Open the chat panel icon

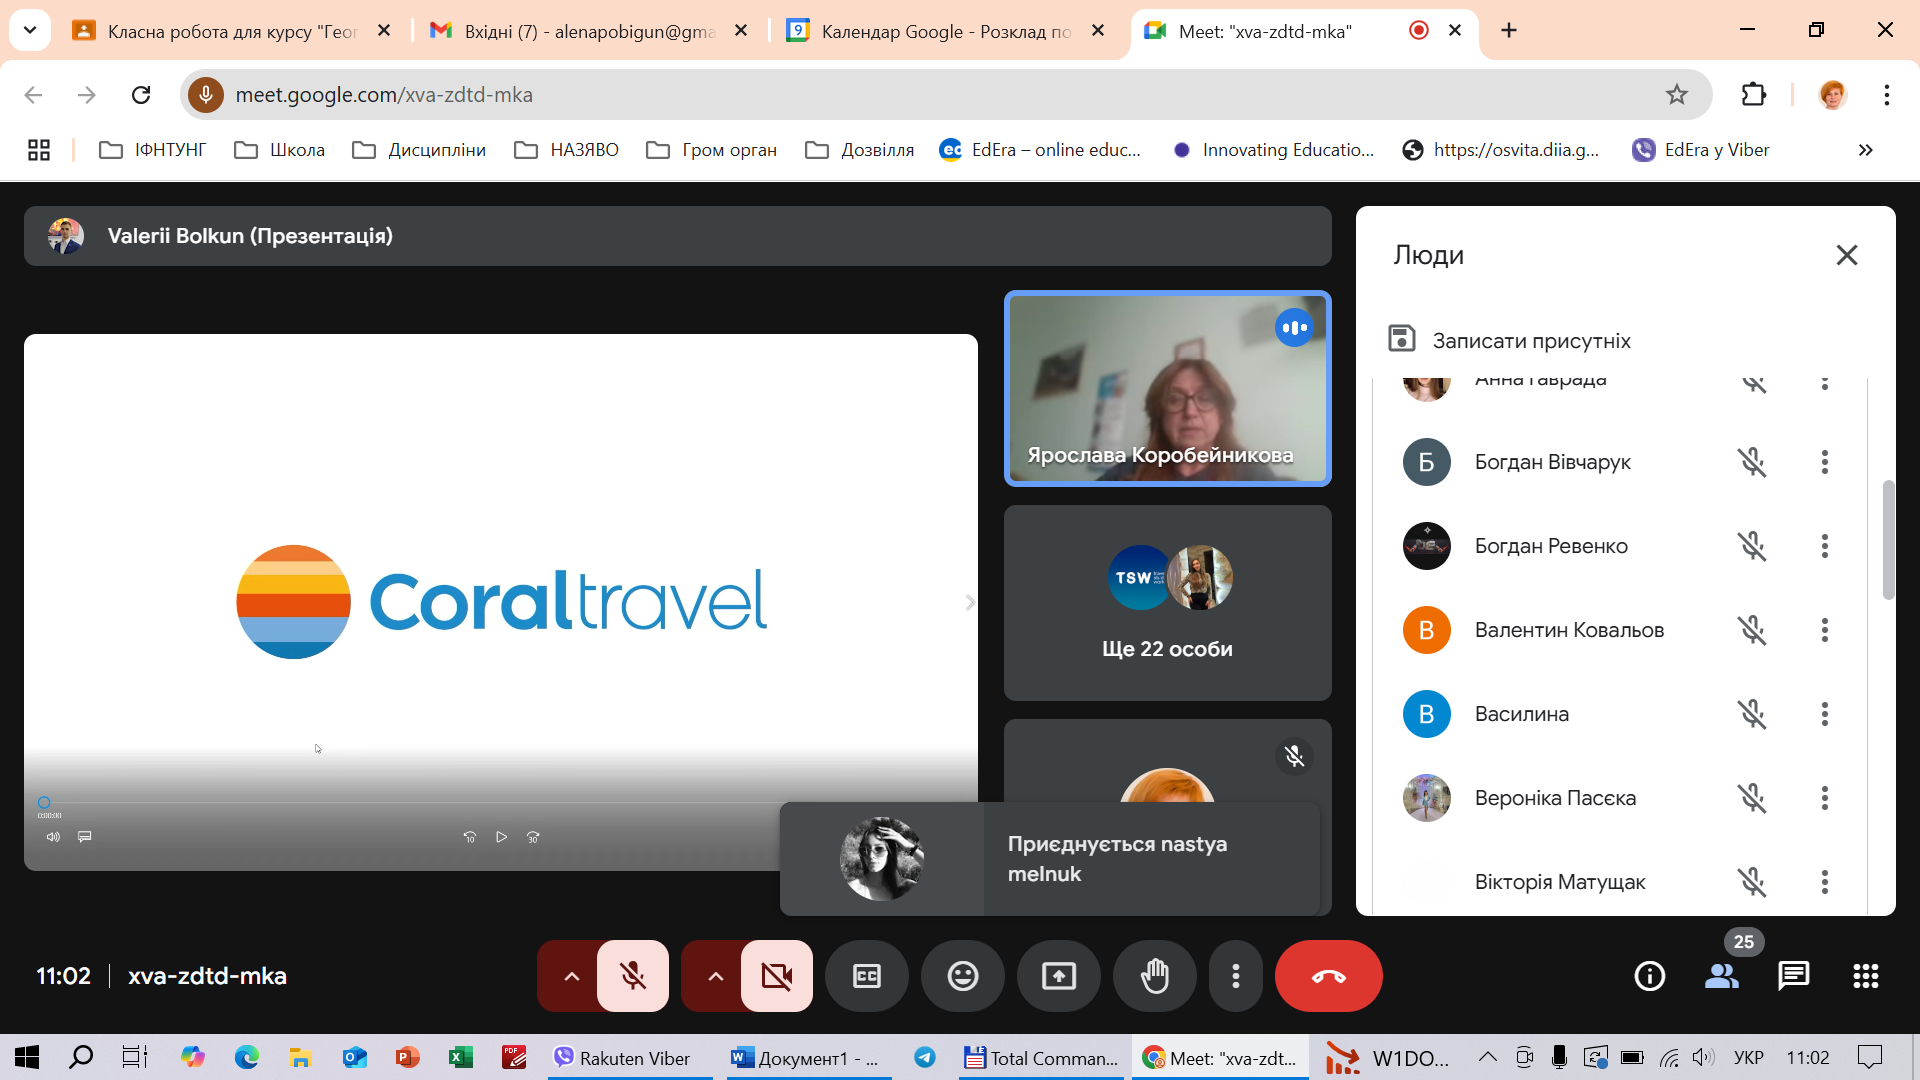click(1793, 976)
